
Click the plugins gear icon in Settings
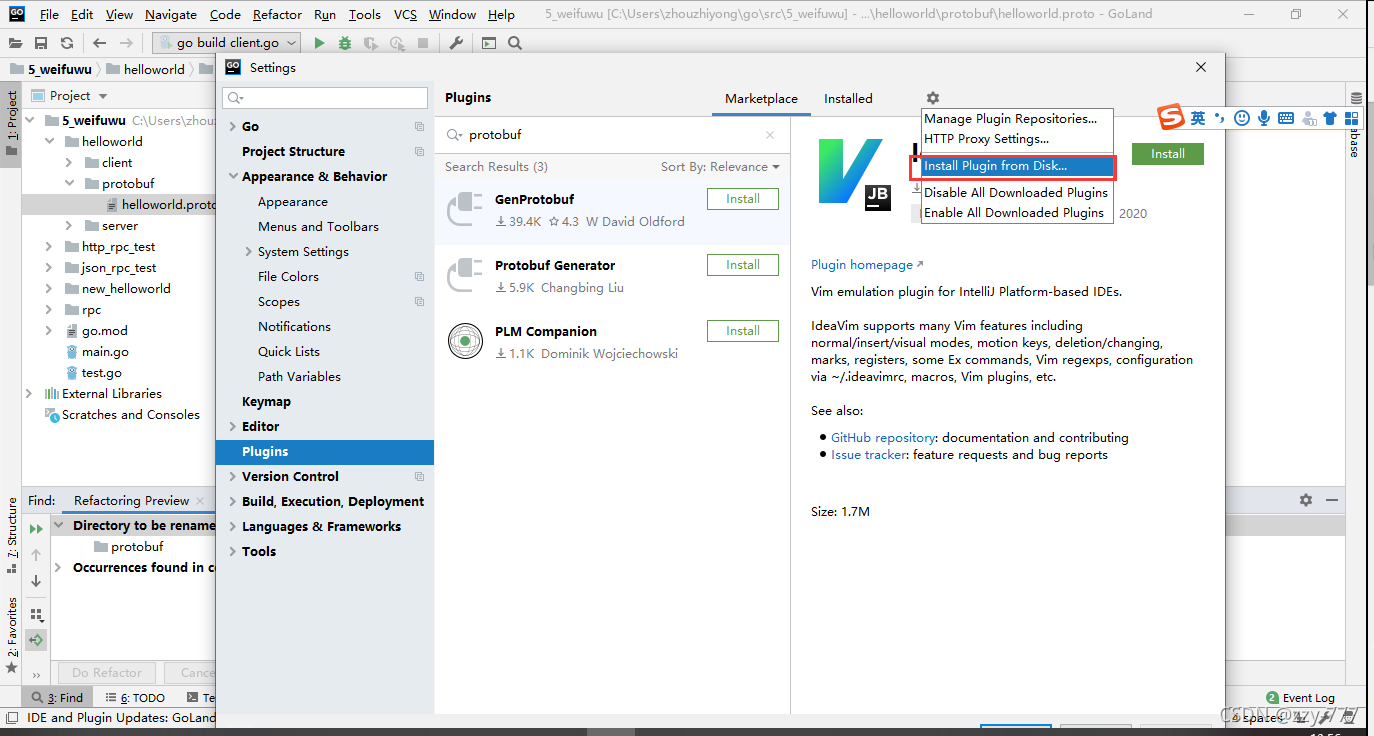933,98
